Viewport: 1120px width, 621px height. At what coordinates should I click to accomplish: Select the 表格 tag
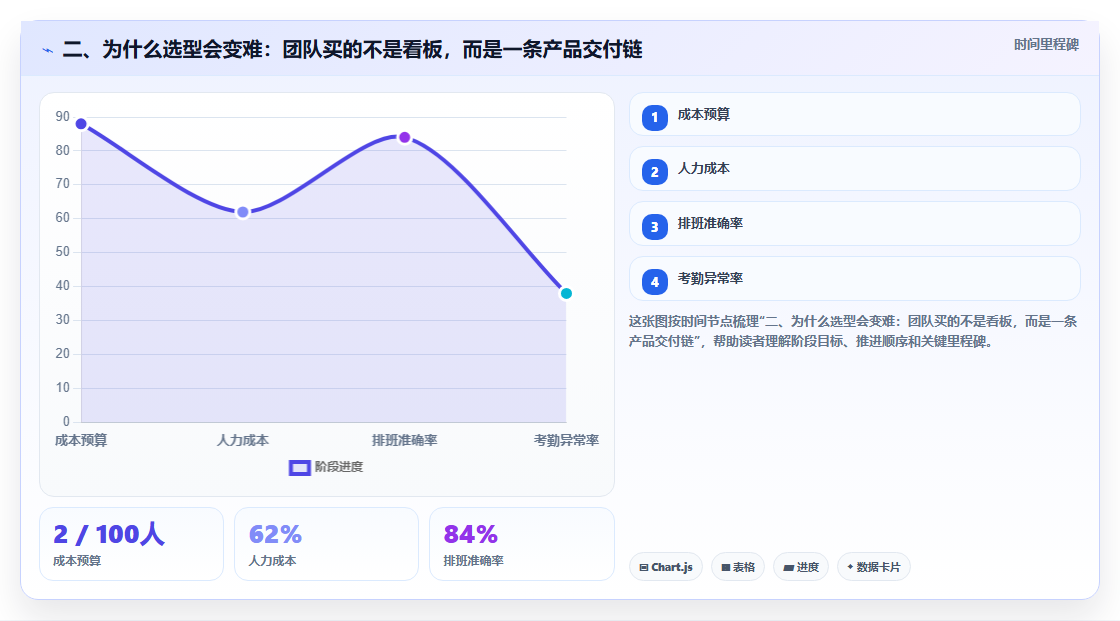click(738, 567)
